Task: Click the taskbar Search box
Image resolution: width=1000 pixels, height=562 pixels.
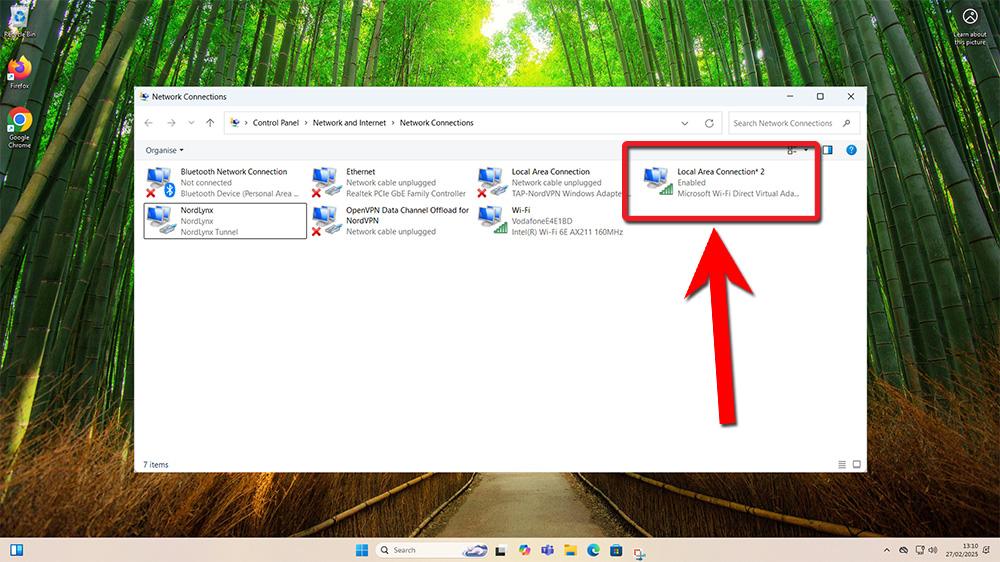Action: [x=431, y=550]
